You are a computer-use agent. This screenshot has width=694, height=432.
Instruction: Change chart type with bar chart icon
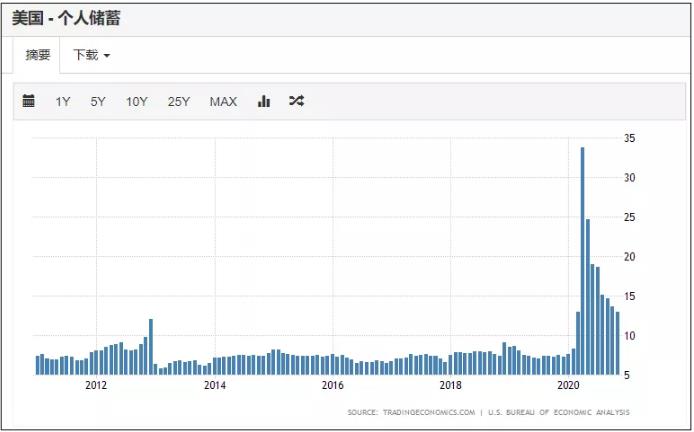click(x=264, y=101)
